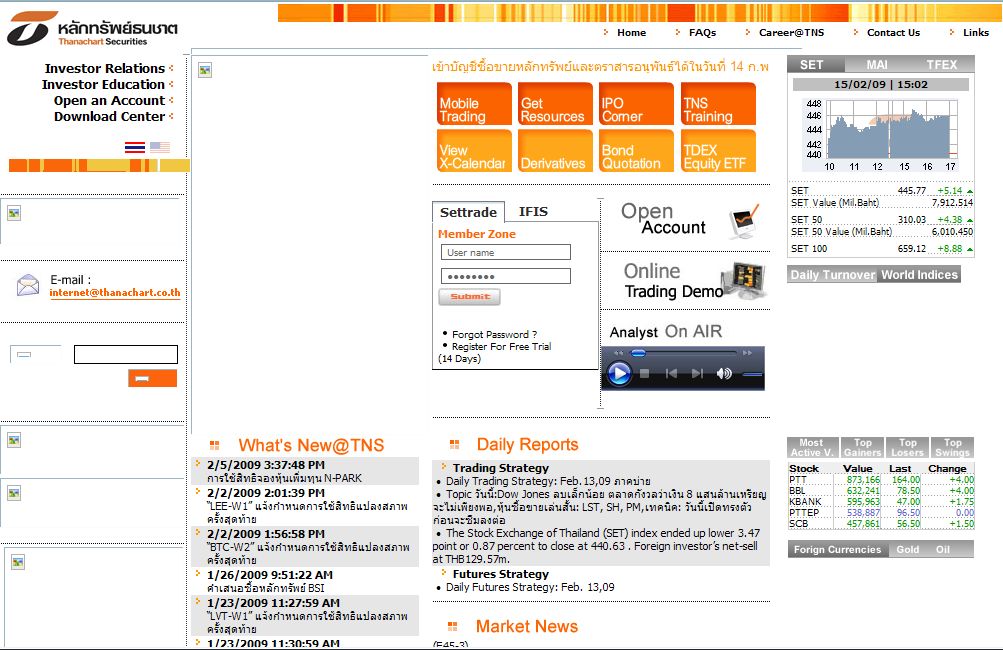The image size is (1003, 650).
Task: Open the TNS Training tile
Action: (718, 104)
